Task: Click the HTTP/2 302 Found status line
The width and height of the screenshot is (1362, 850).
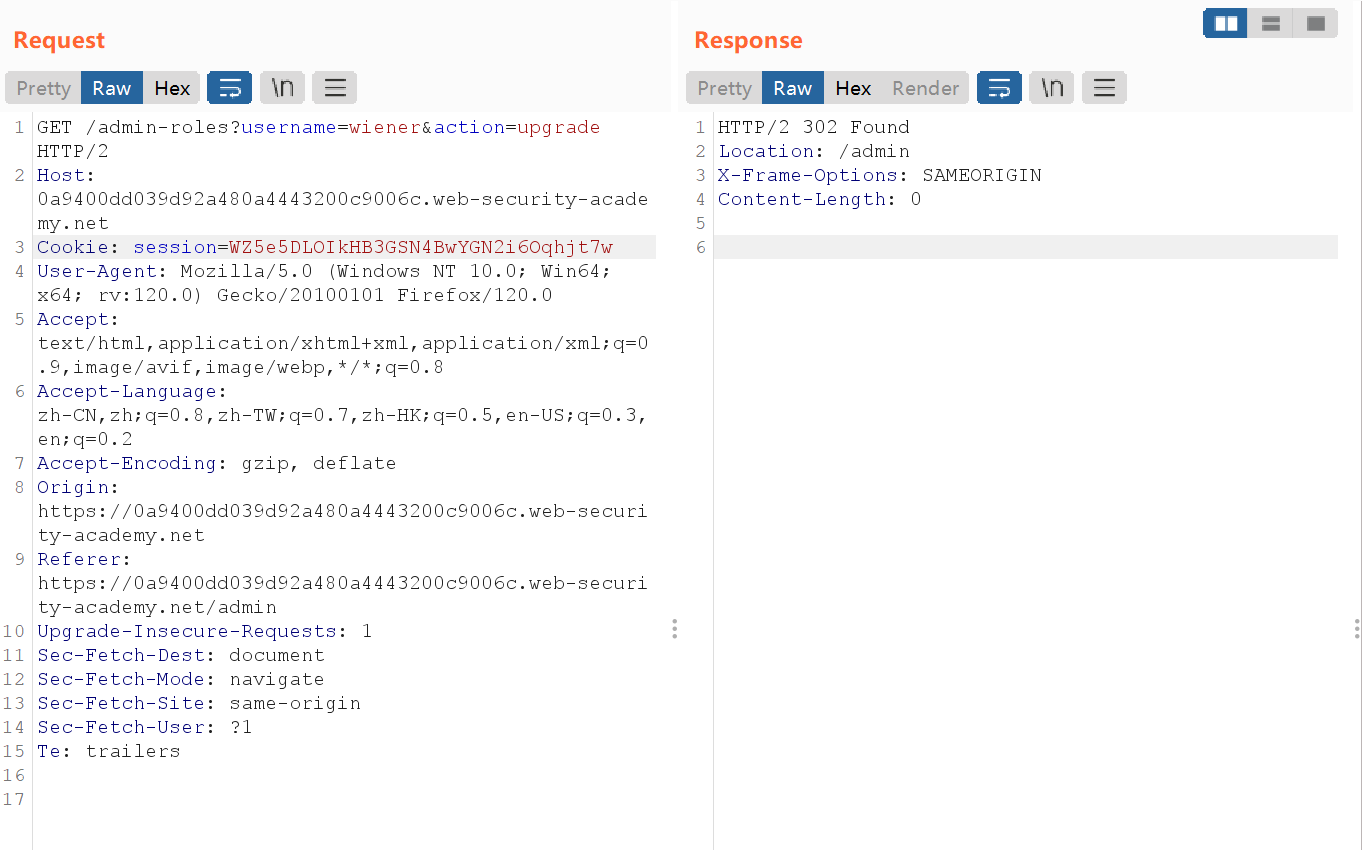Action: click(x=814, y=127)
